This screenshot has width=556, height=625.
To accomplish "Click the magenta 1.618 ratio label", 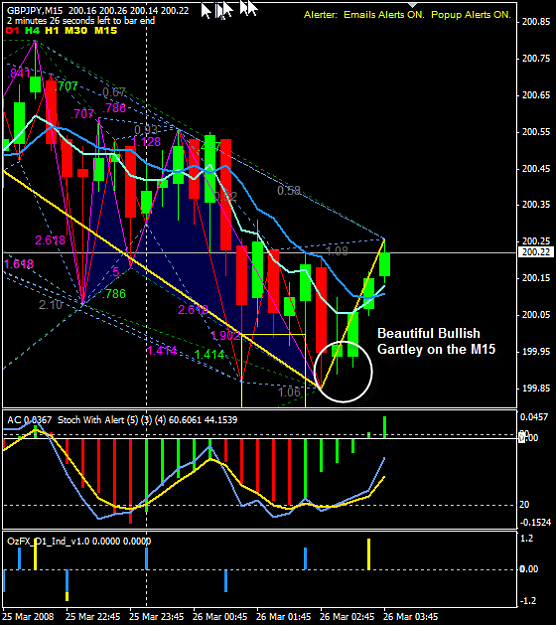I will (19, 264).
